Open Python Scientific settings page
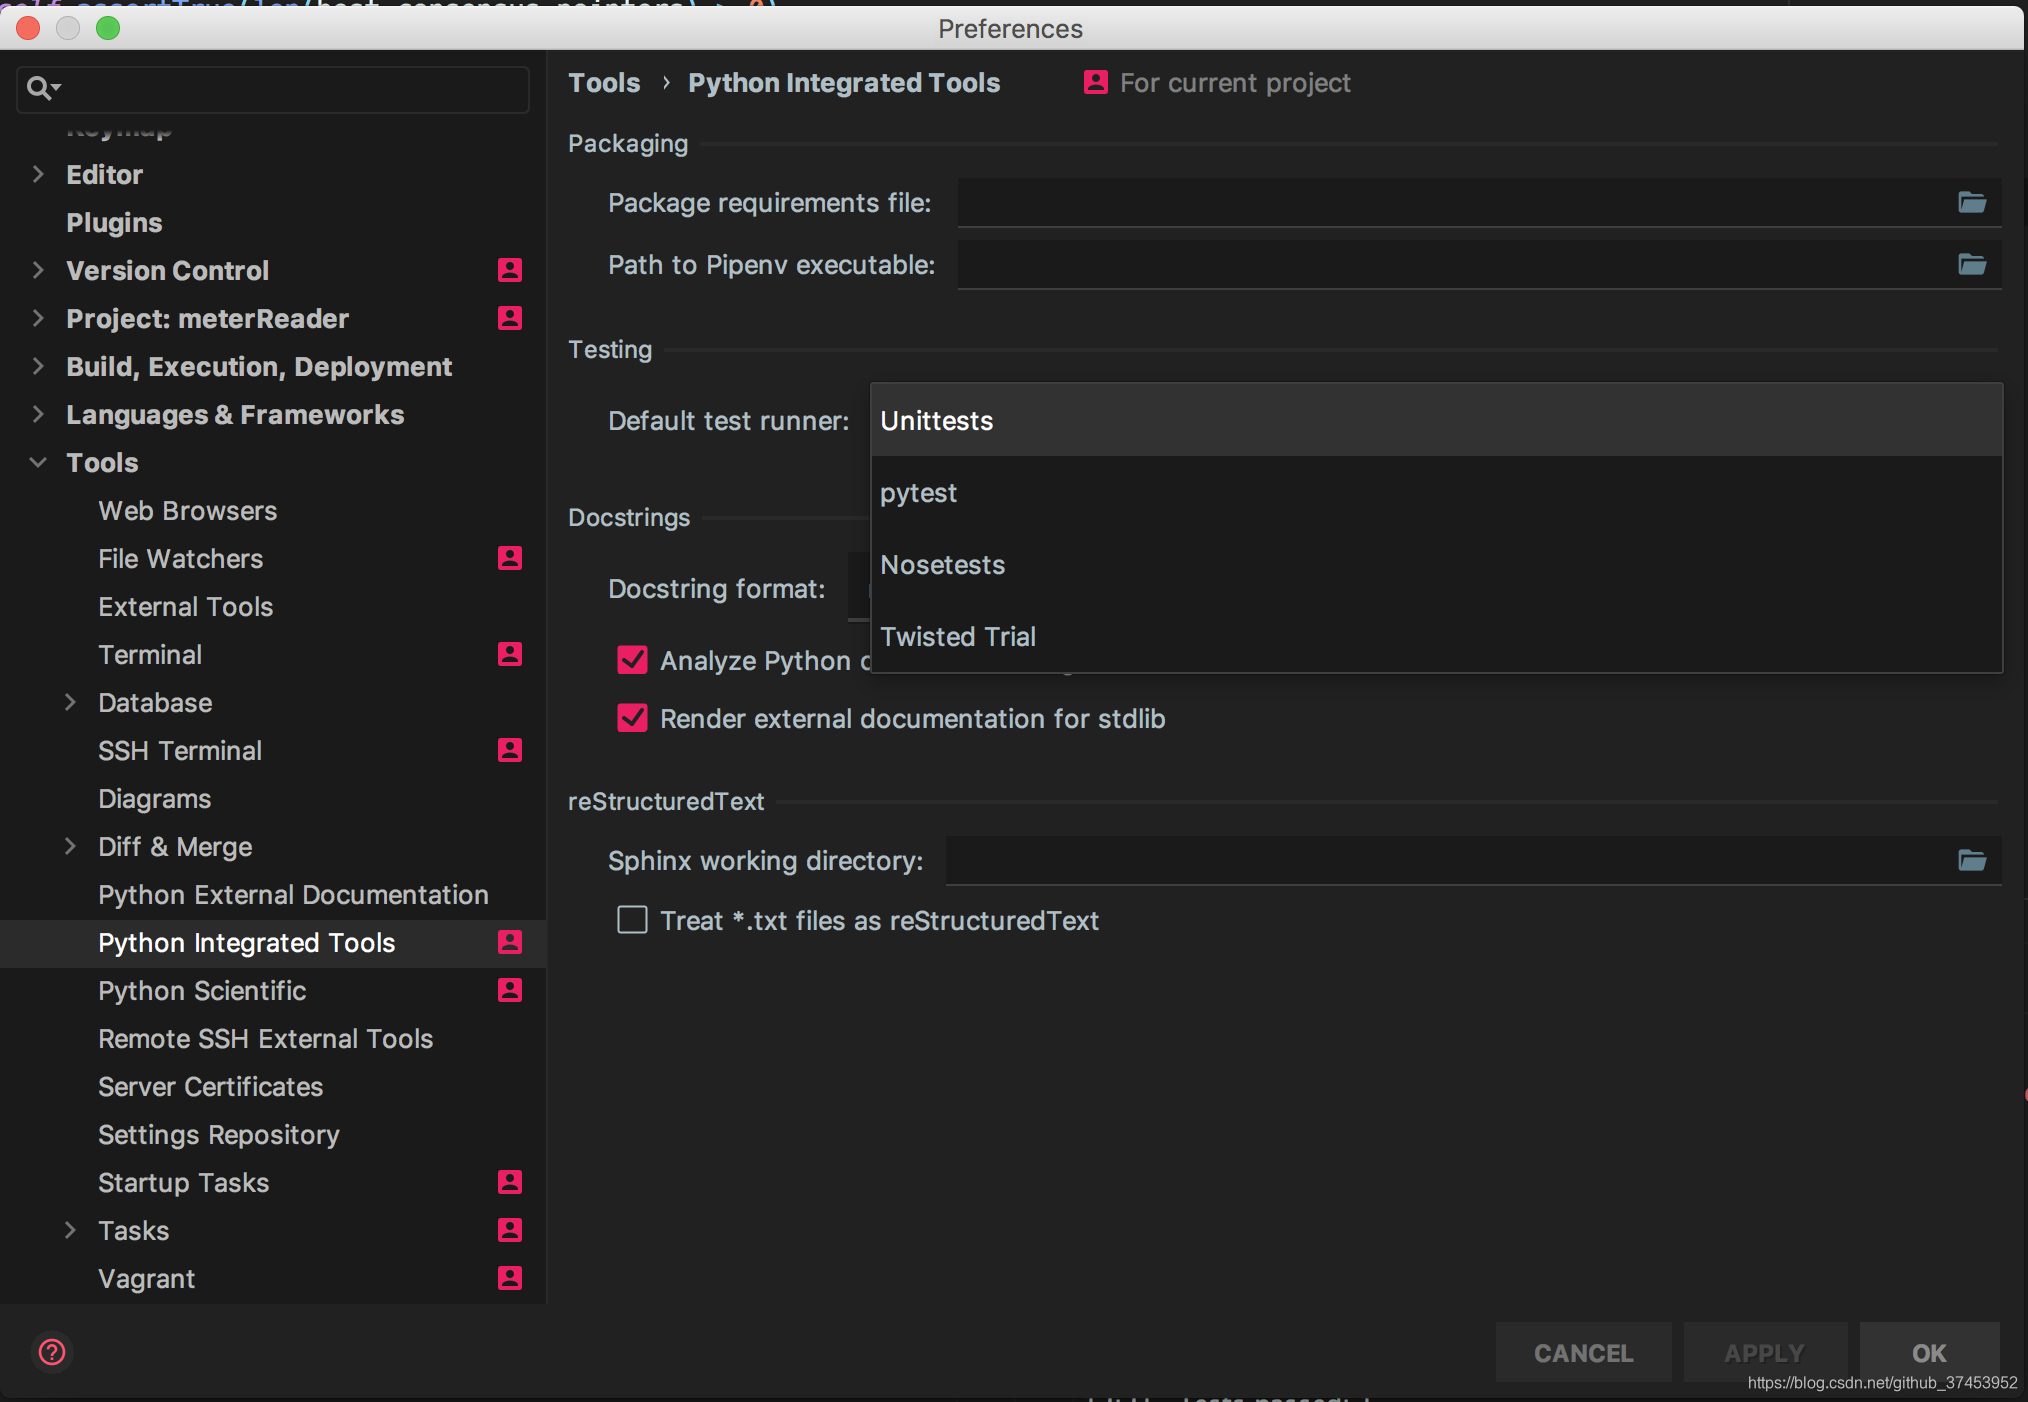Screen dimensions: 2028x1402 click(202, 991)
